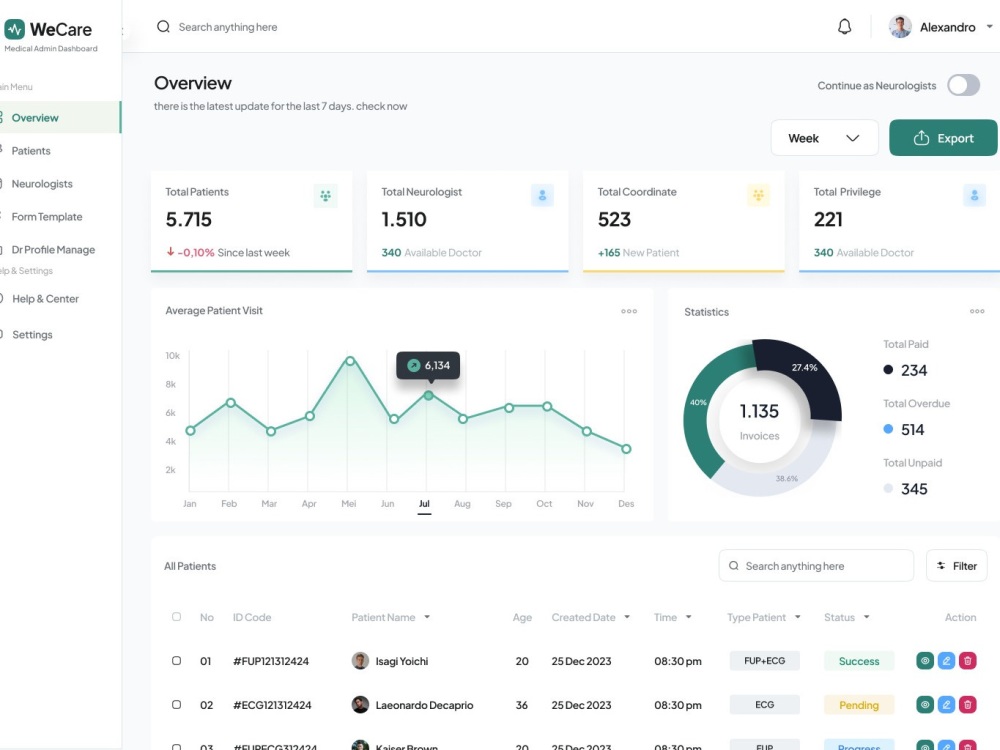Edit patient Laeonardo Decaprio record

946,705
